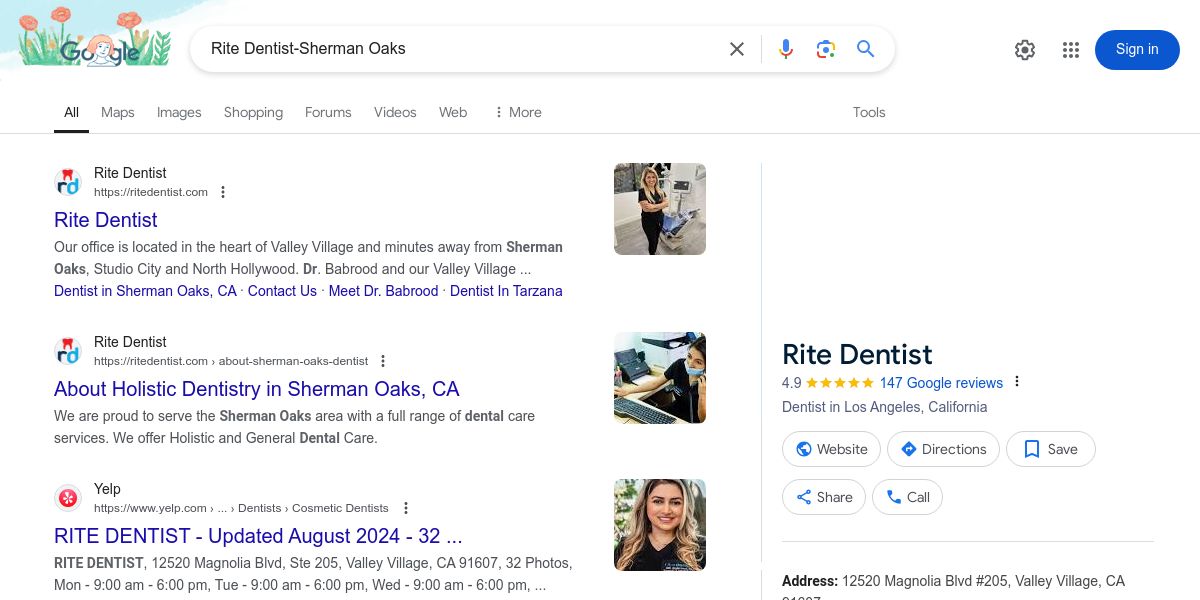This screenshot has height=600, width=1200.
Task: Click the Sign in button
Action: click(1137, 49)
